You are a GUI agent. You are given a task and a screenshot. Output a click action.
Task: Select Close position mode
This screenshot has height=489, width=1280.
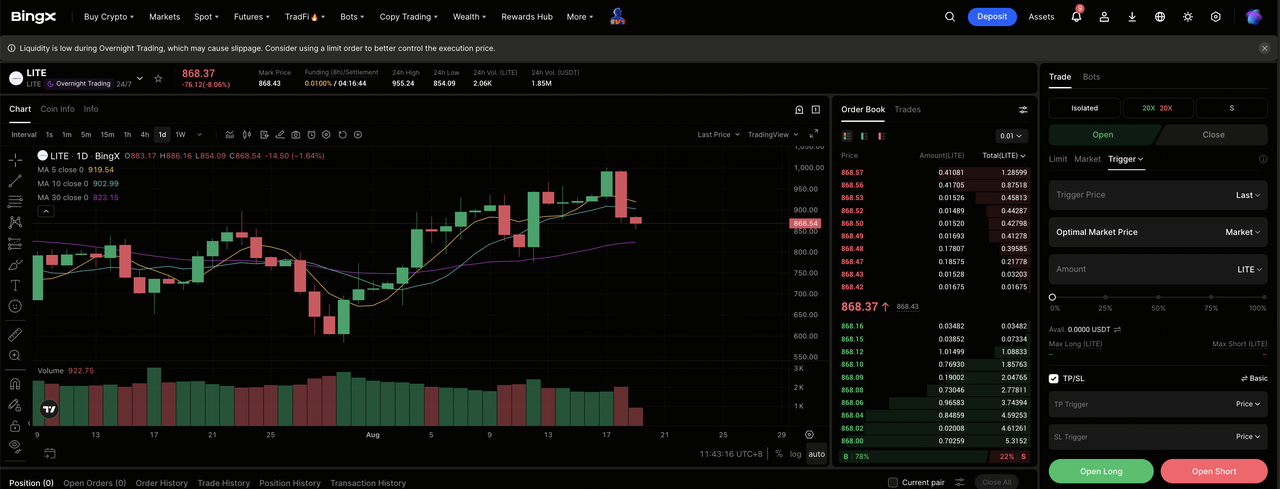1213,135
